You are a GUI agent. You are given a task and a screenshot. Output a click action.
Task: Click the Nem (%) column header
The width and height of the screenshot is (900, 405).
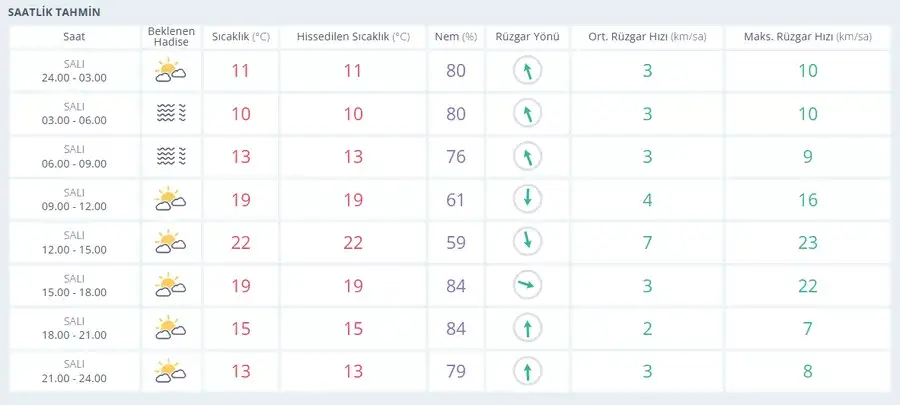pos(456,37)
